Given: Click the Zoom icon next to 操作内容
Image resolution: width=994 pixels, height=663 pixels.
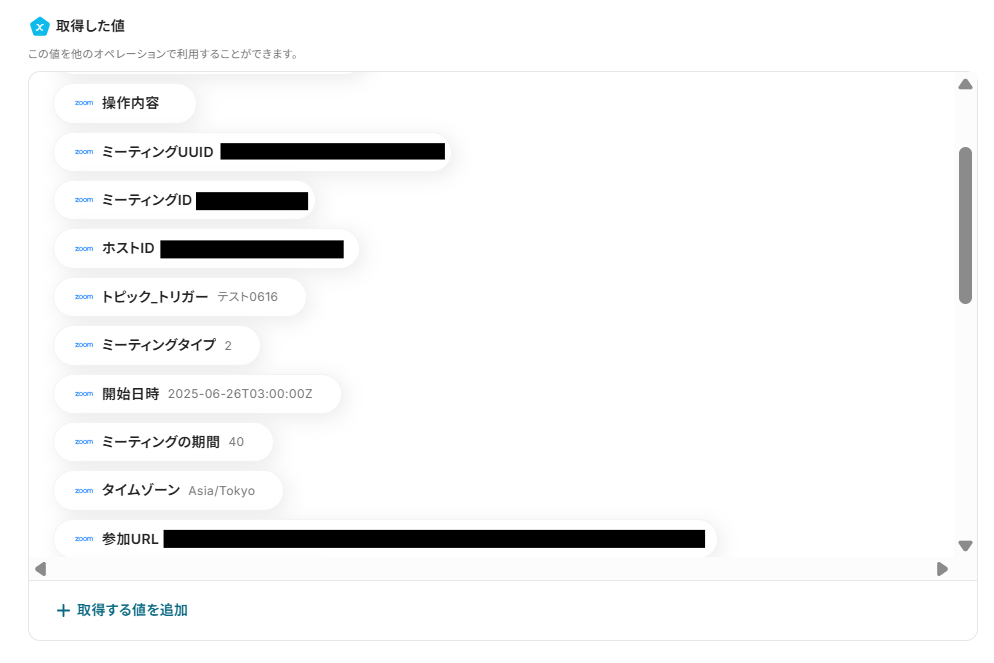Looking at the screenshot, I should [x=84, y=103].
